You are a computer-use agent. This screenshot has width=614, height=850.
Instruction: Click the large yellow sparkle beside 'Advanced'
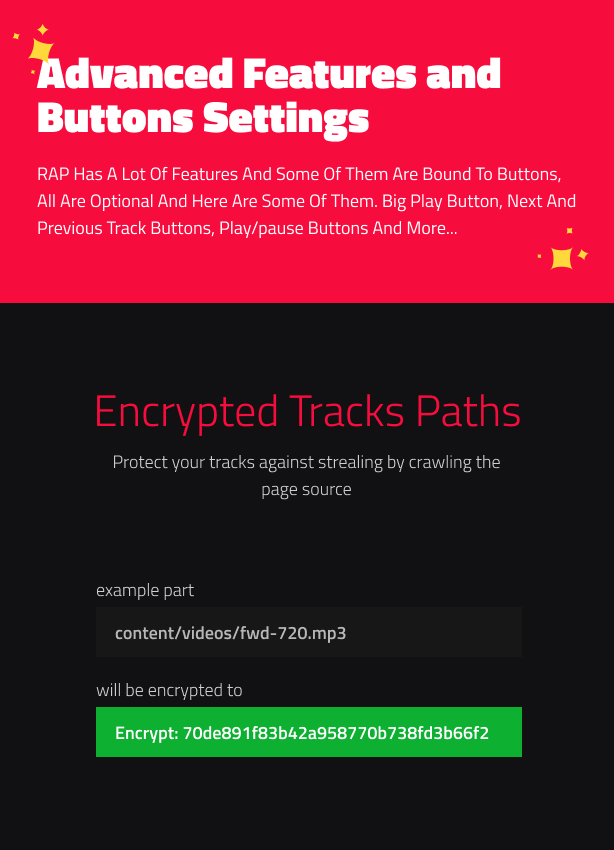coord(41,51)
